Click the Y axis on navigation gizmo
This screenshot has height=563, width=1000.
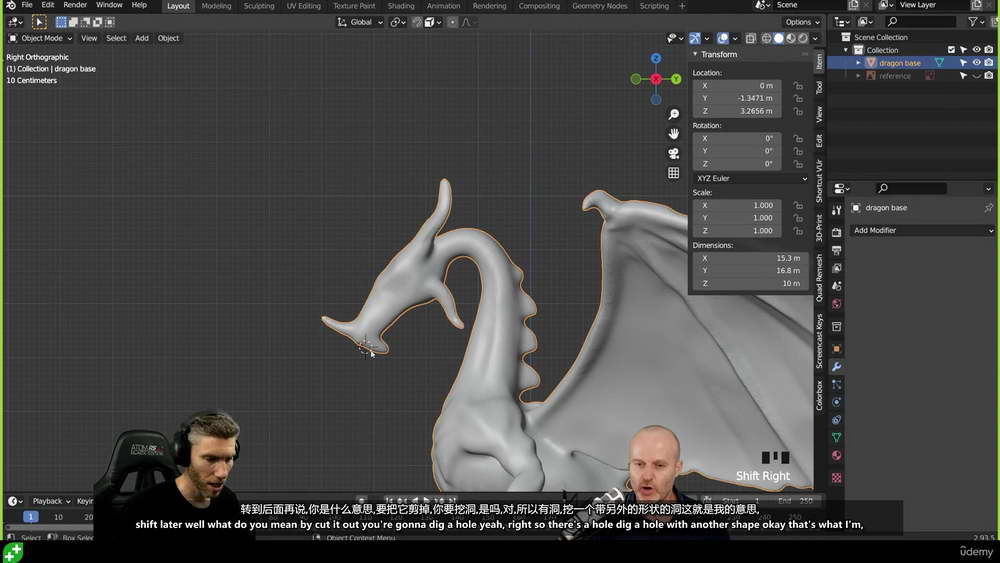click(676, 79)
